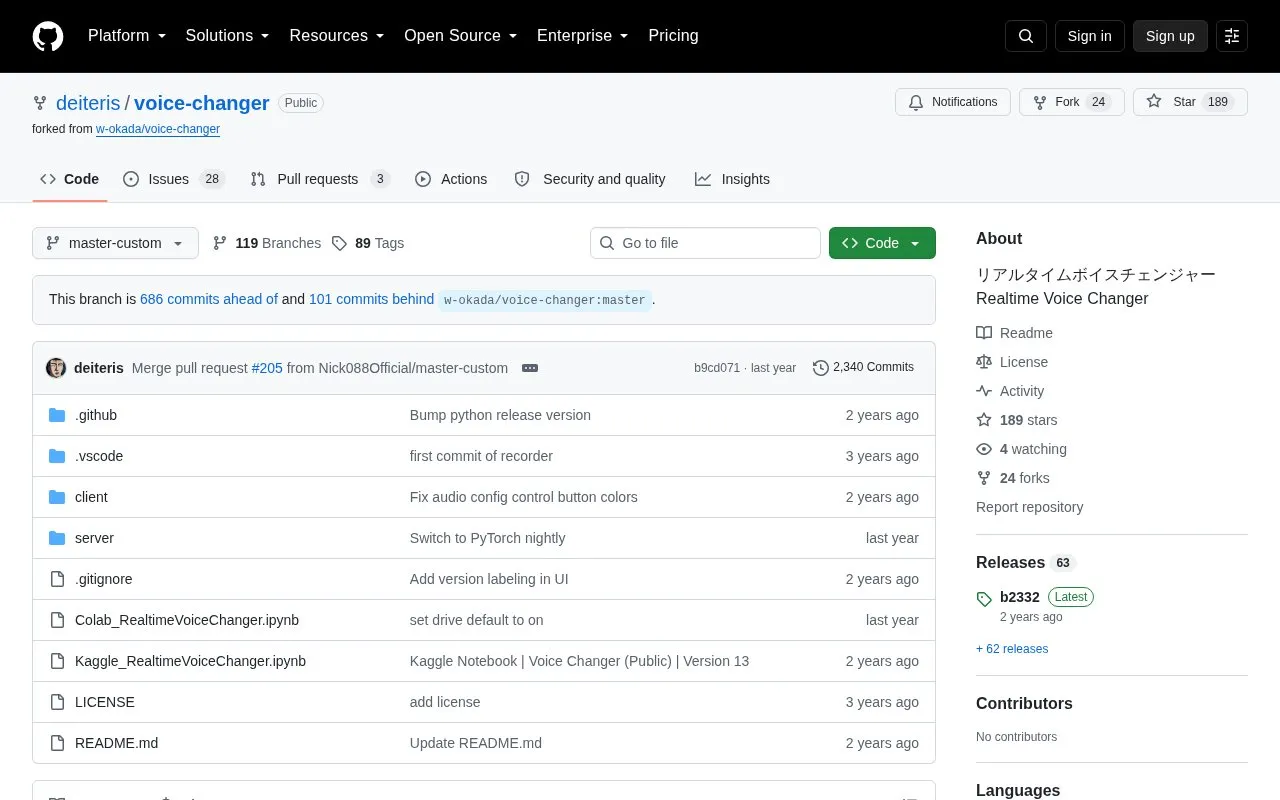Click the Sign in button
Image resolution: width=1280 pixels, height=800 pixels.
point(1090,36)
